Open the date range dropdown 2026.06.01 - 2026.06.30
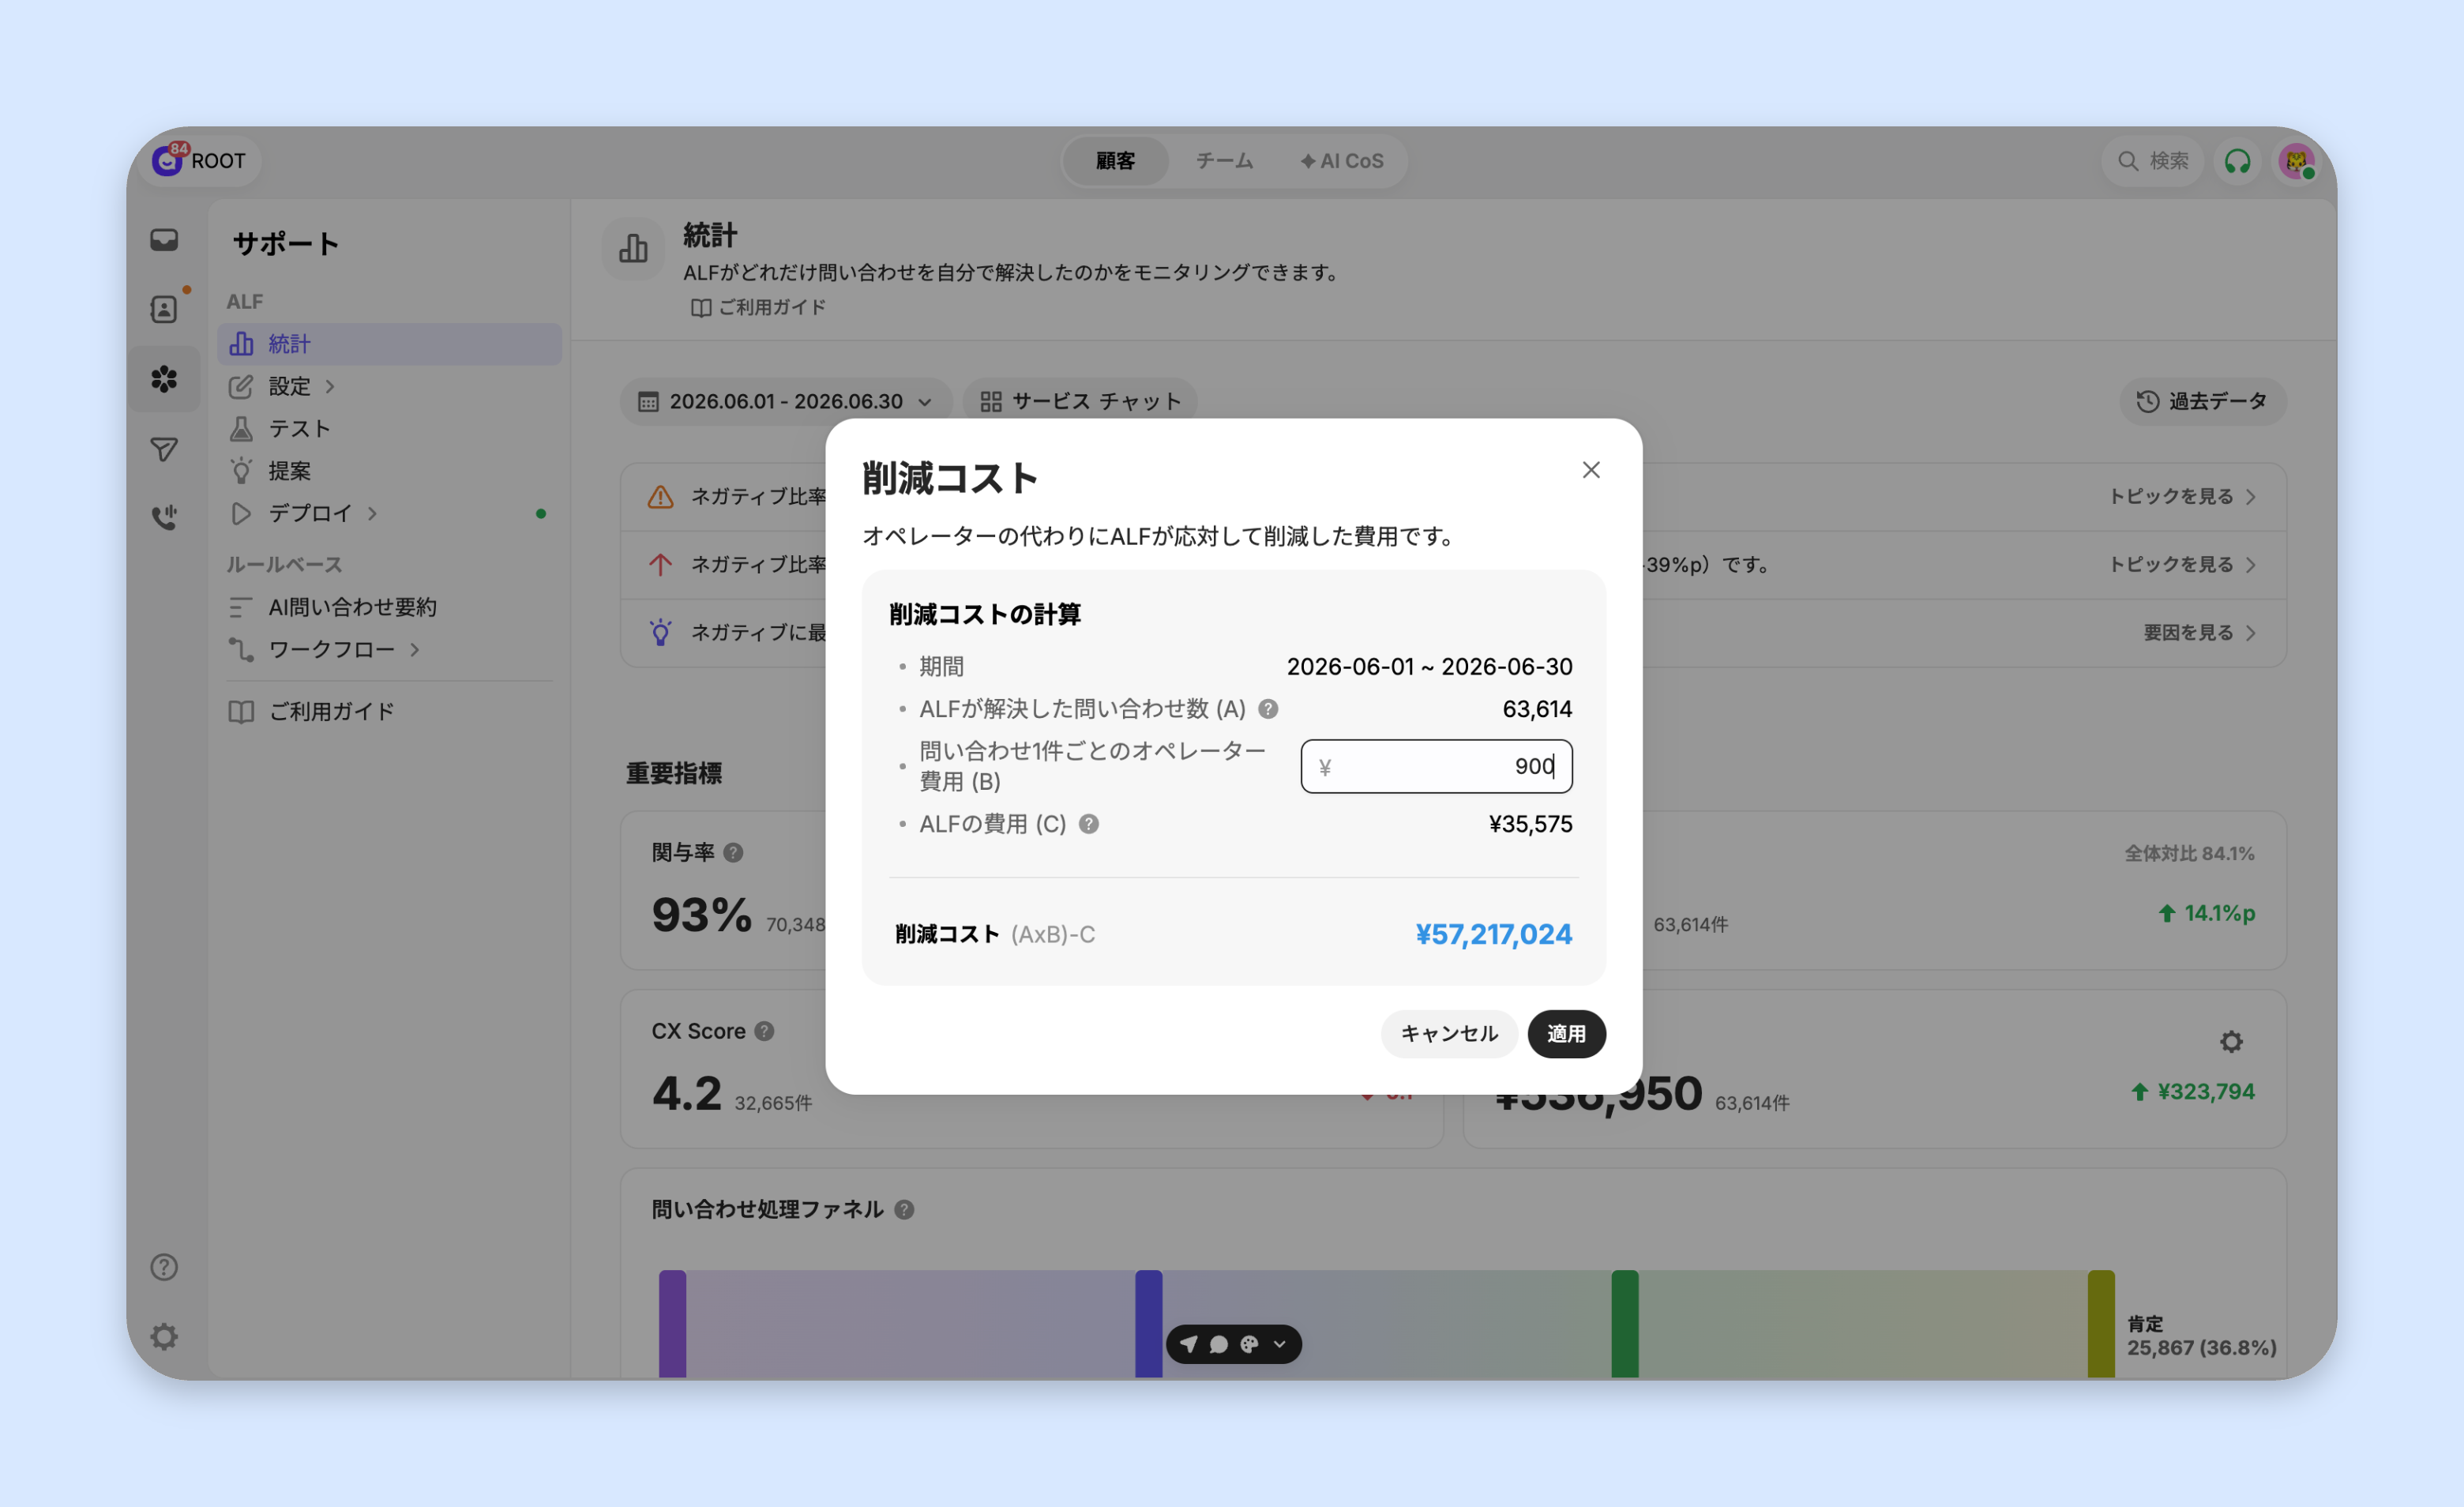2464x1507 pixels. 785,401
